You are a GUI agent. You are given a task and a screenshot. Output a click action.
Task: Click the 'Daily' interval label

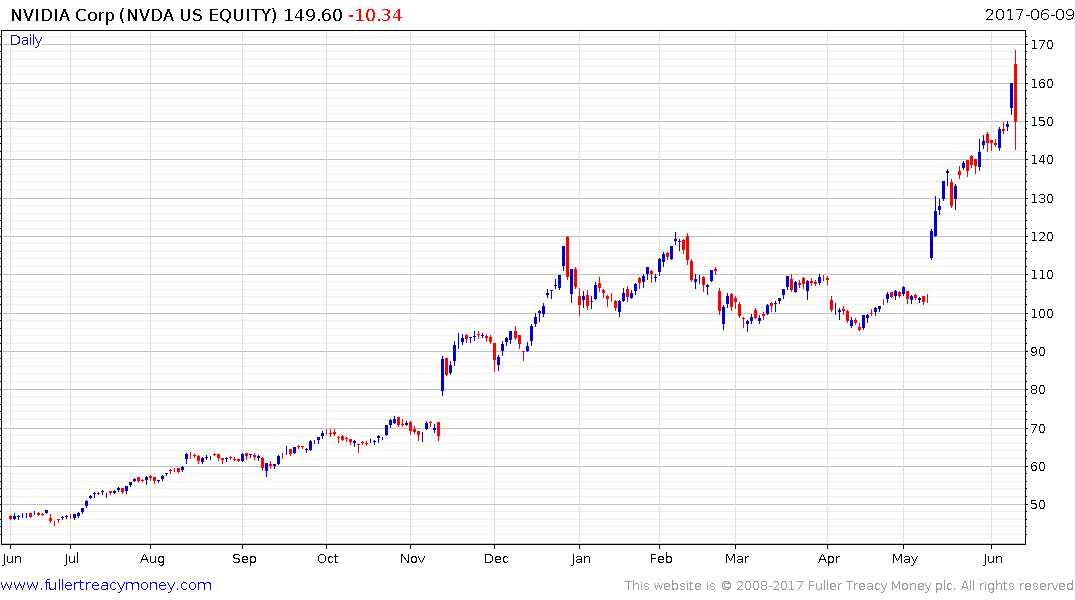pos(26,40)
